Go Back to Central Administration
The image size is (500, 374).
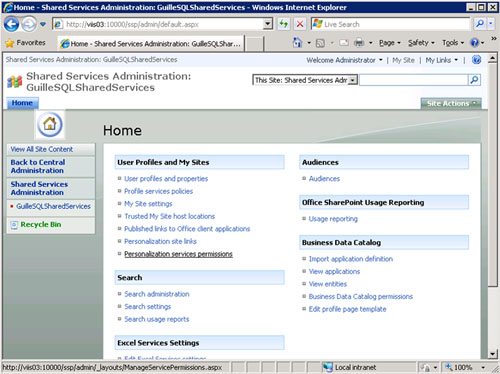pyautogui.click(x=38, y=166)
